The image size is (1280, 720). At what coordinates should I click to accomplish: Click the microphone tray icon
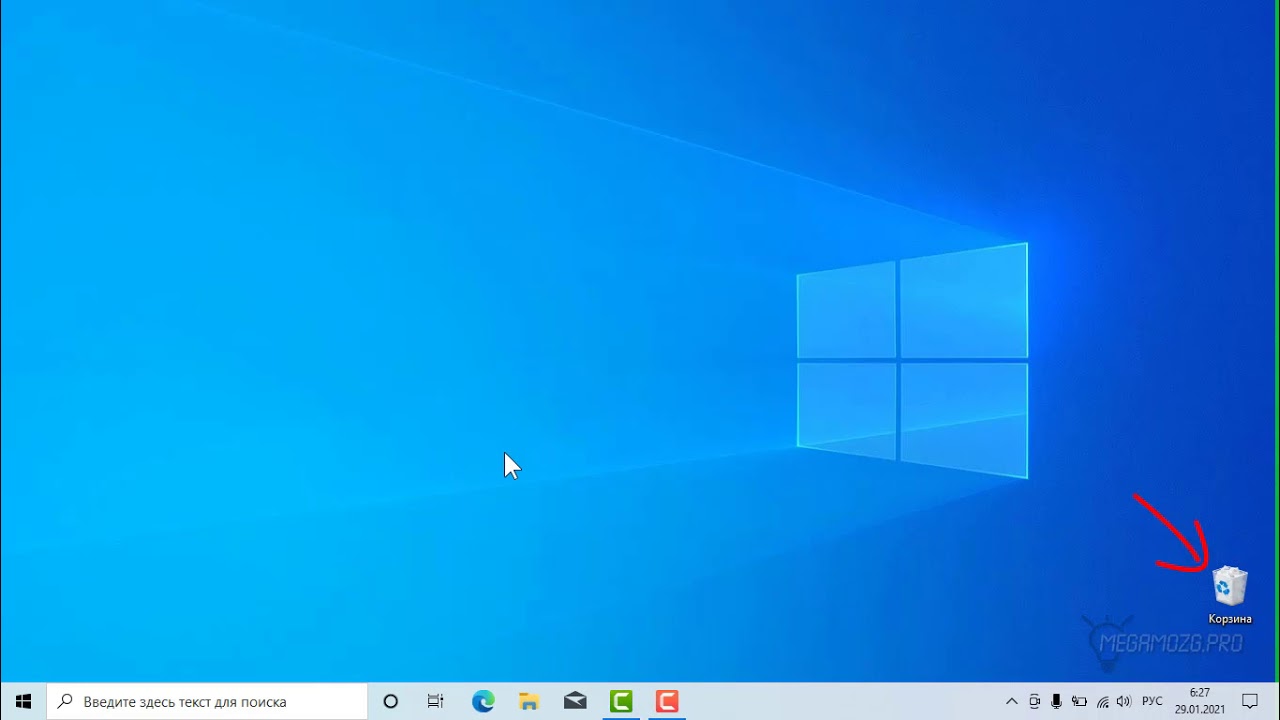point(1057,701)
